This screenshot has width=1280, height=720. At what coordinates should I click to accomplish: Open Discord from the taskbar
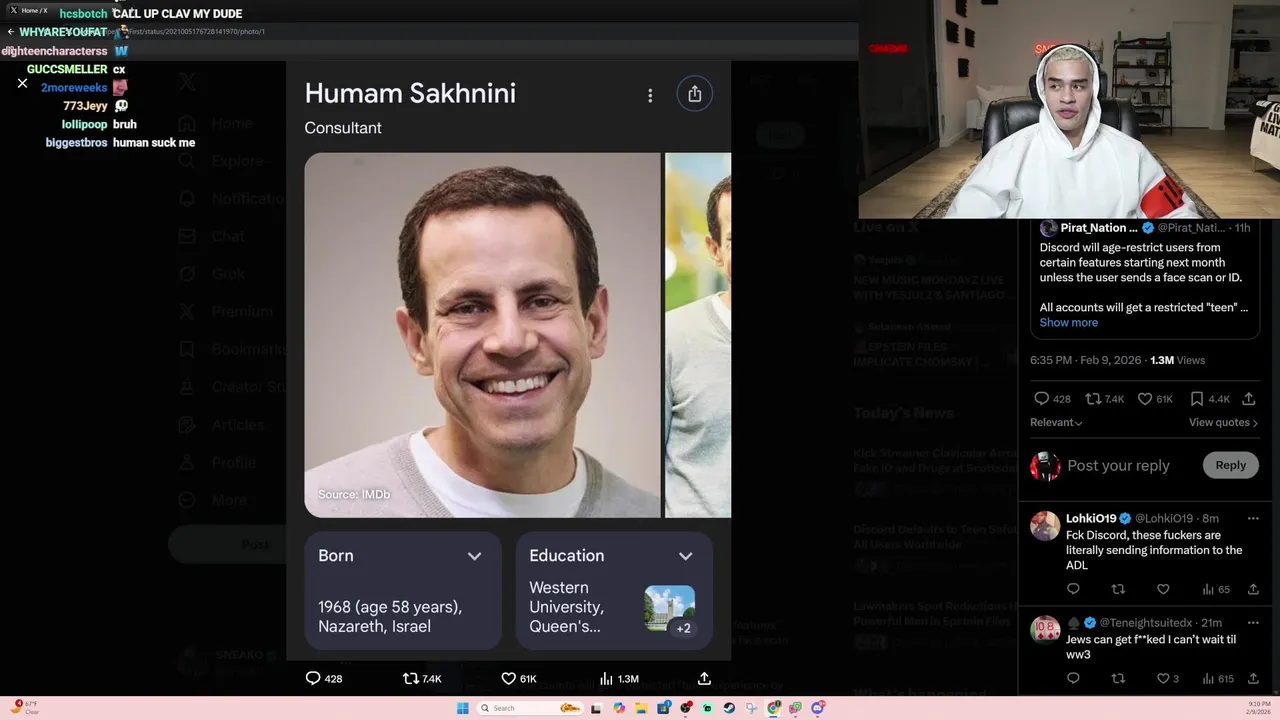(x=818, y=708)
